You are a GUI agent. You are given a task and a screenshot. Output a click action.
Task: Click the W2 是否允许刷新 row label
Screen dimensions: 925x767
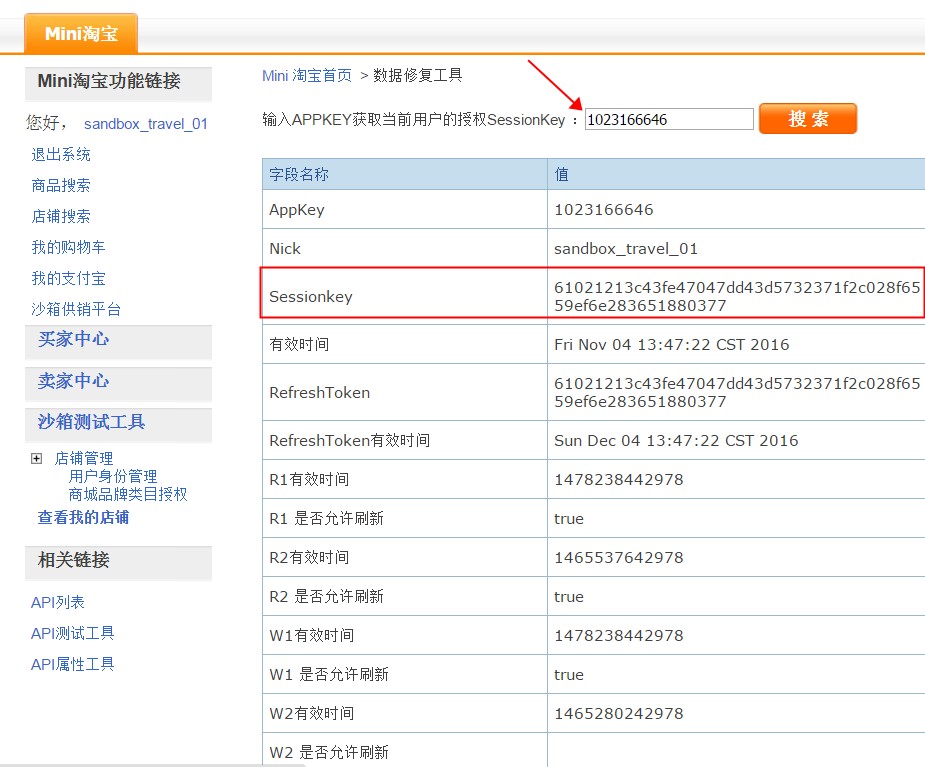coord(329,752)
